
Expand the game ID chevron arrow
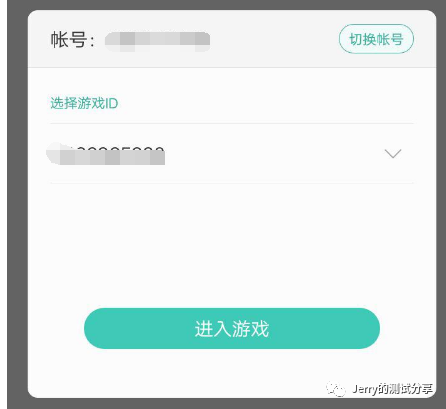[393, 154]
